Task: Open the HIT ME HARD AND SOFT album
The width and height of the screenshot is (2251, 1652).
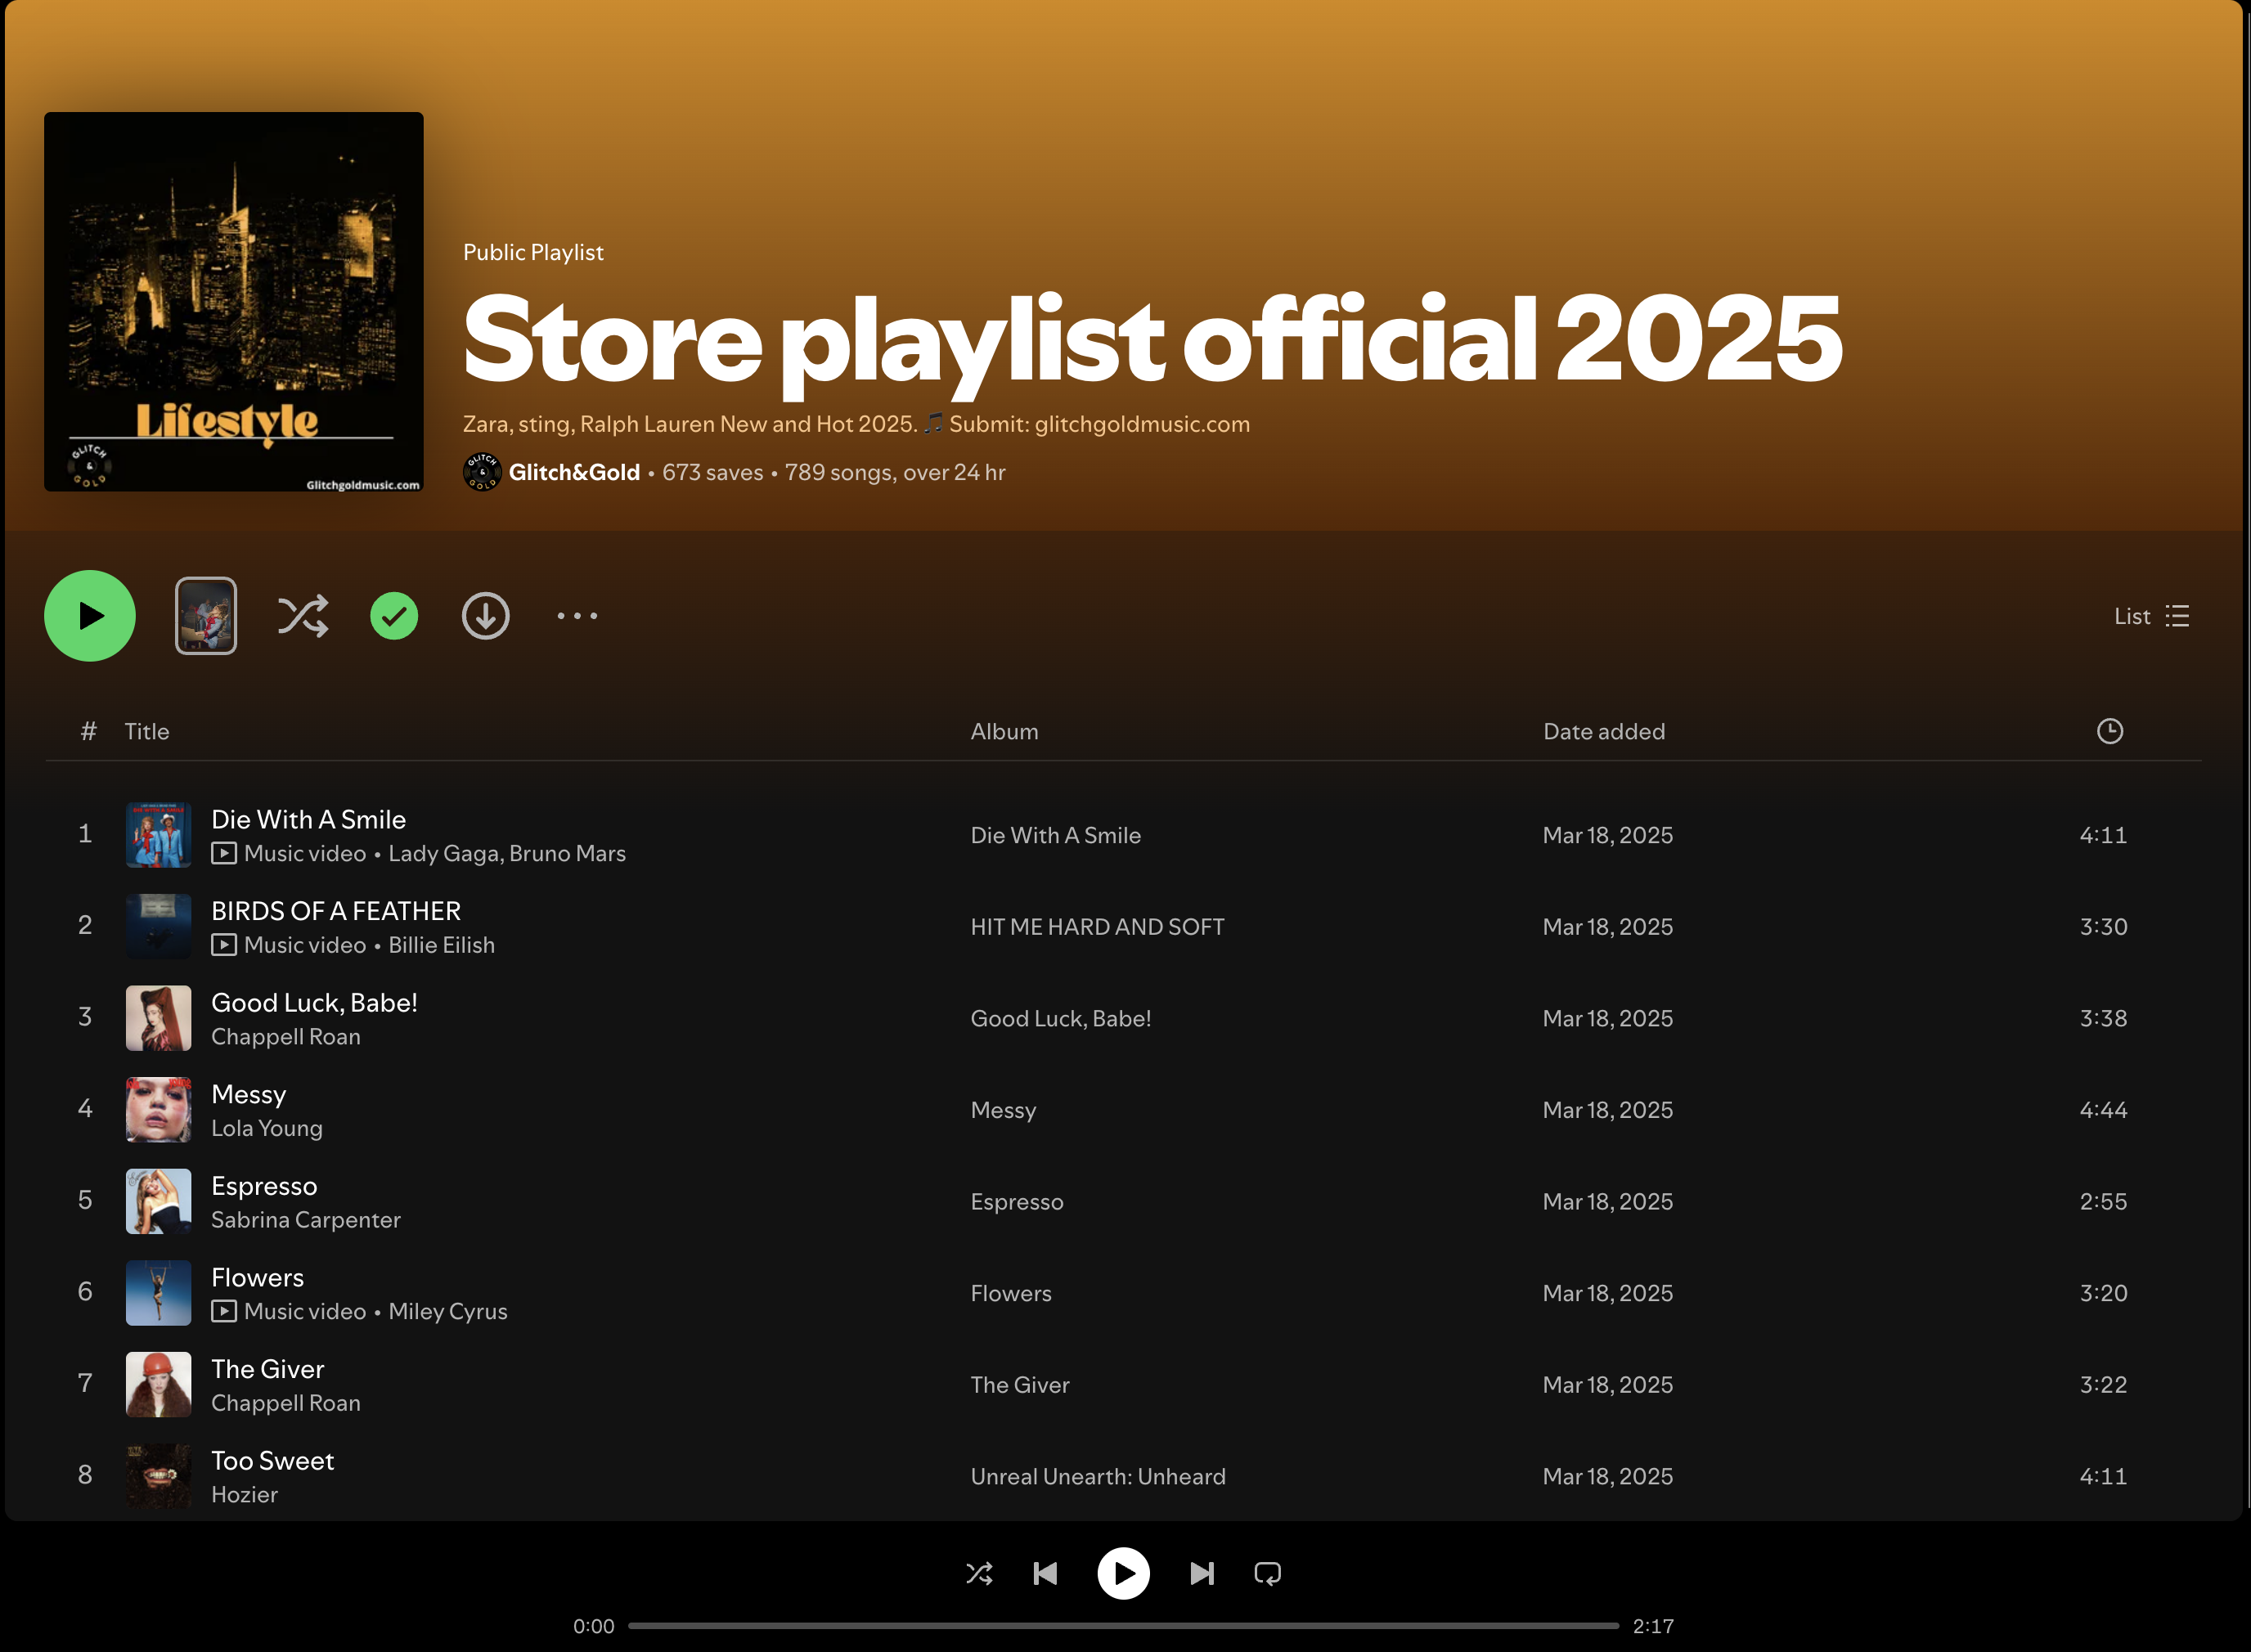Action: click(x=1097, y=927)
